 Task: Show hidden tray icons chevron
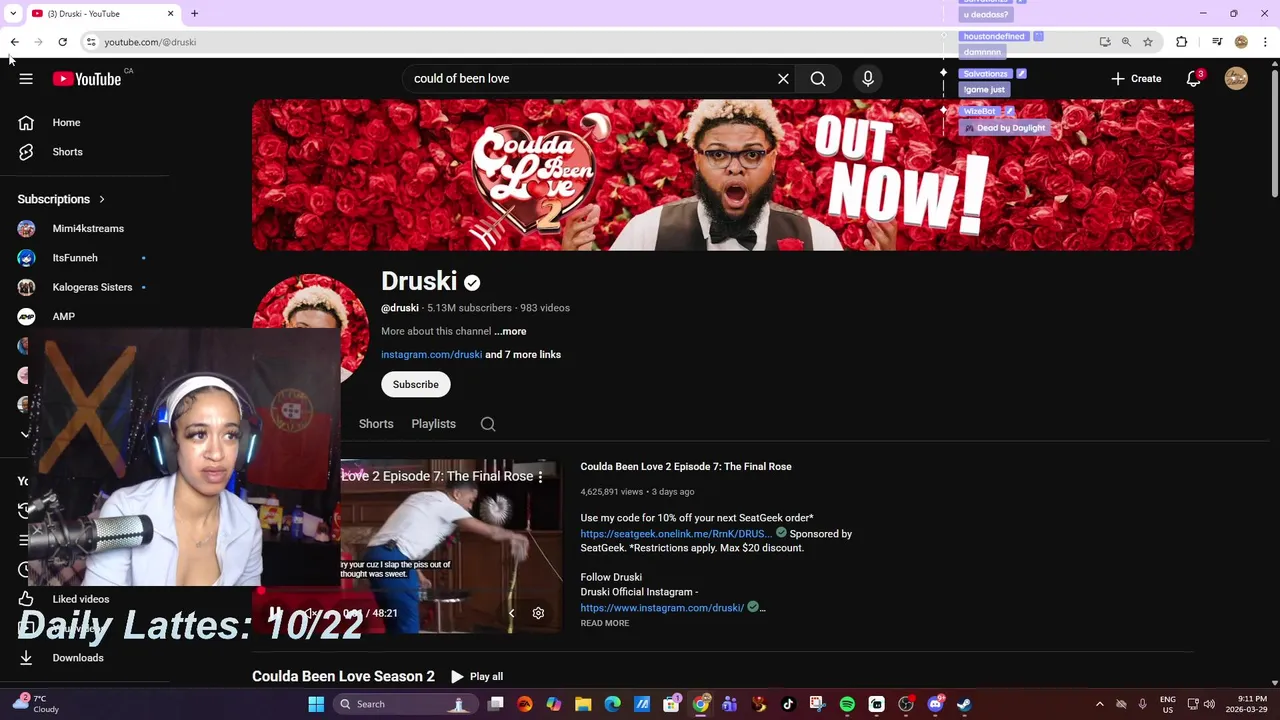1099,704
